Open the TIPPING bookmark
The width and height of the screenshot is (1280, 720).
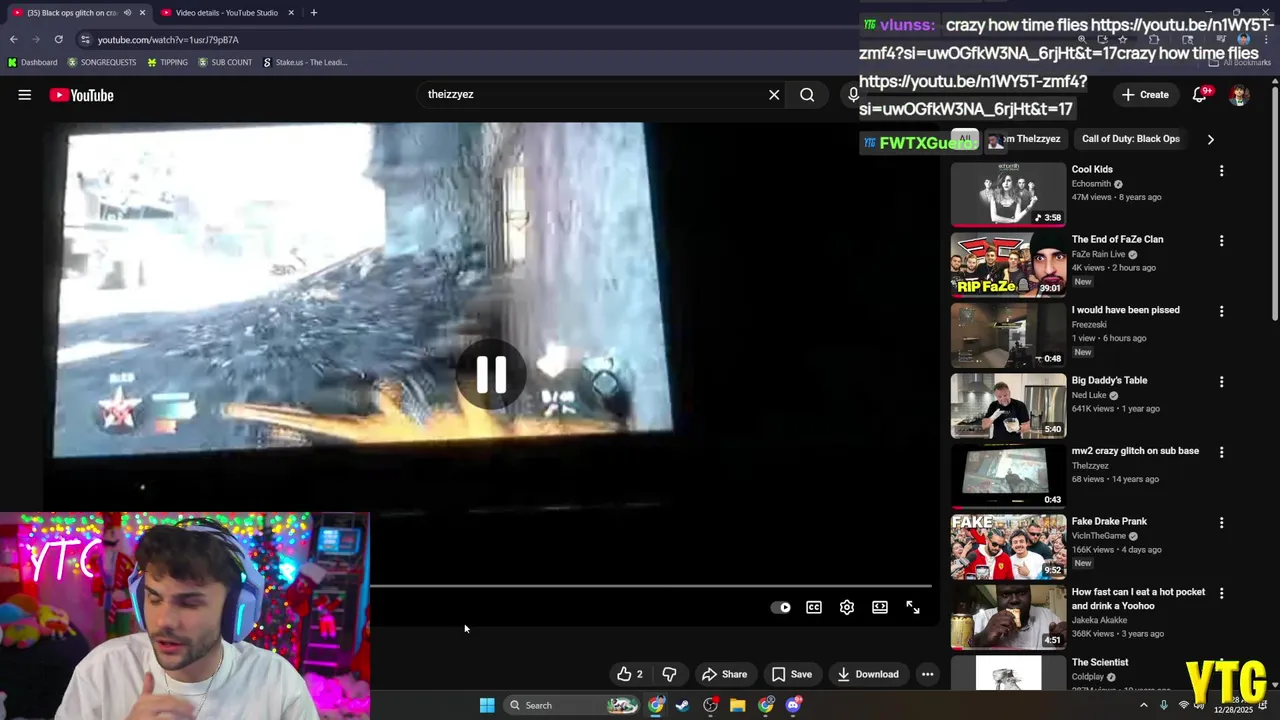[x=167, y=62]
